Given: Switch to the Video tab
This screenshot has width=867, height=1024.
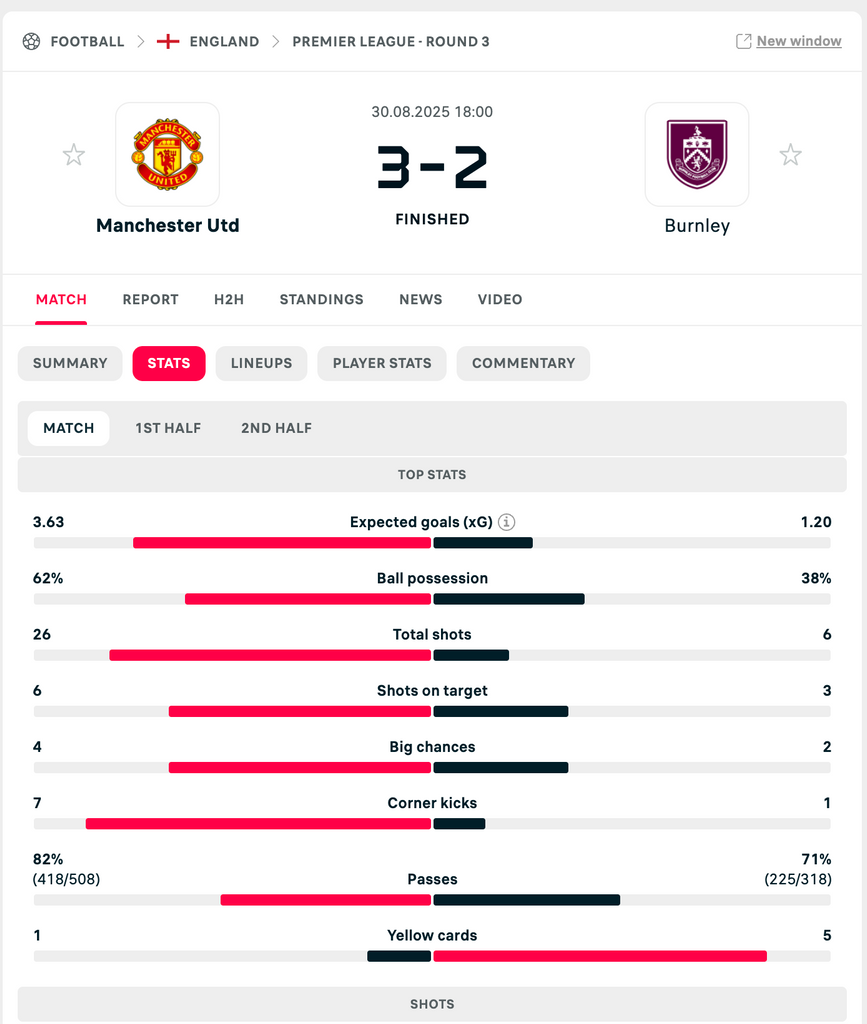Looking at the screenshot, I should (x=500, y=300).
